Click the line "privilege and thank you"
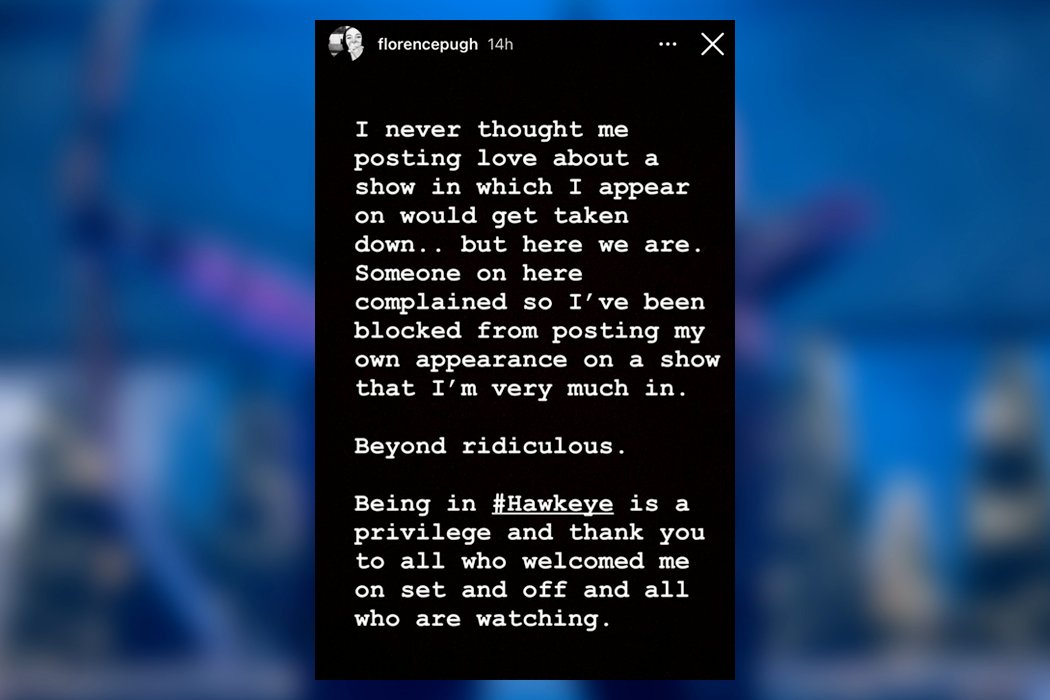1050x700 pixels. (530, 533)
